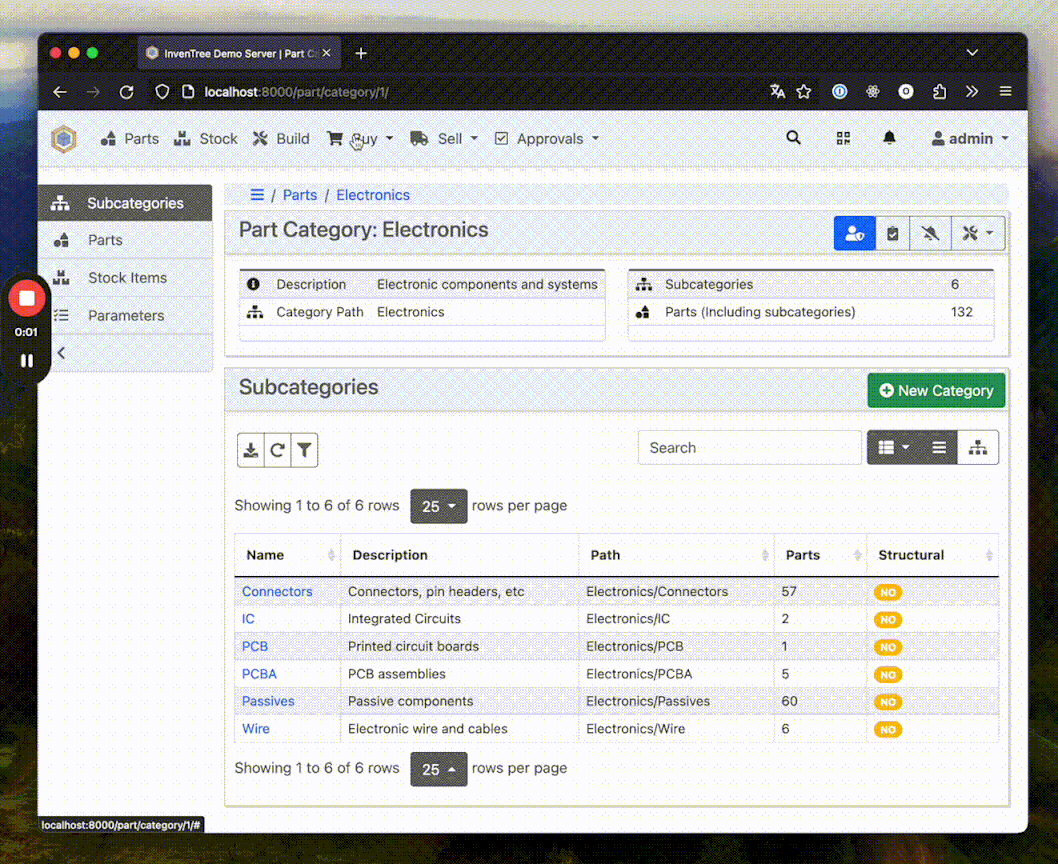
Task: Click the download table data icon
Action: click(251, 450)
